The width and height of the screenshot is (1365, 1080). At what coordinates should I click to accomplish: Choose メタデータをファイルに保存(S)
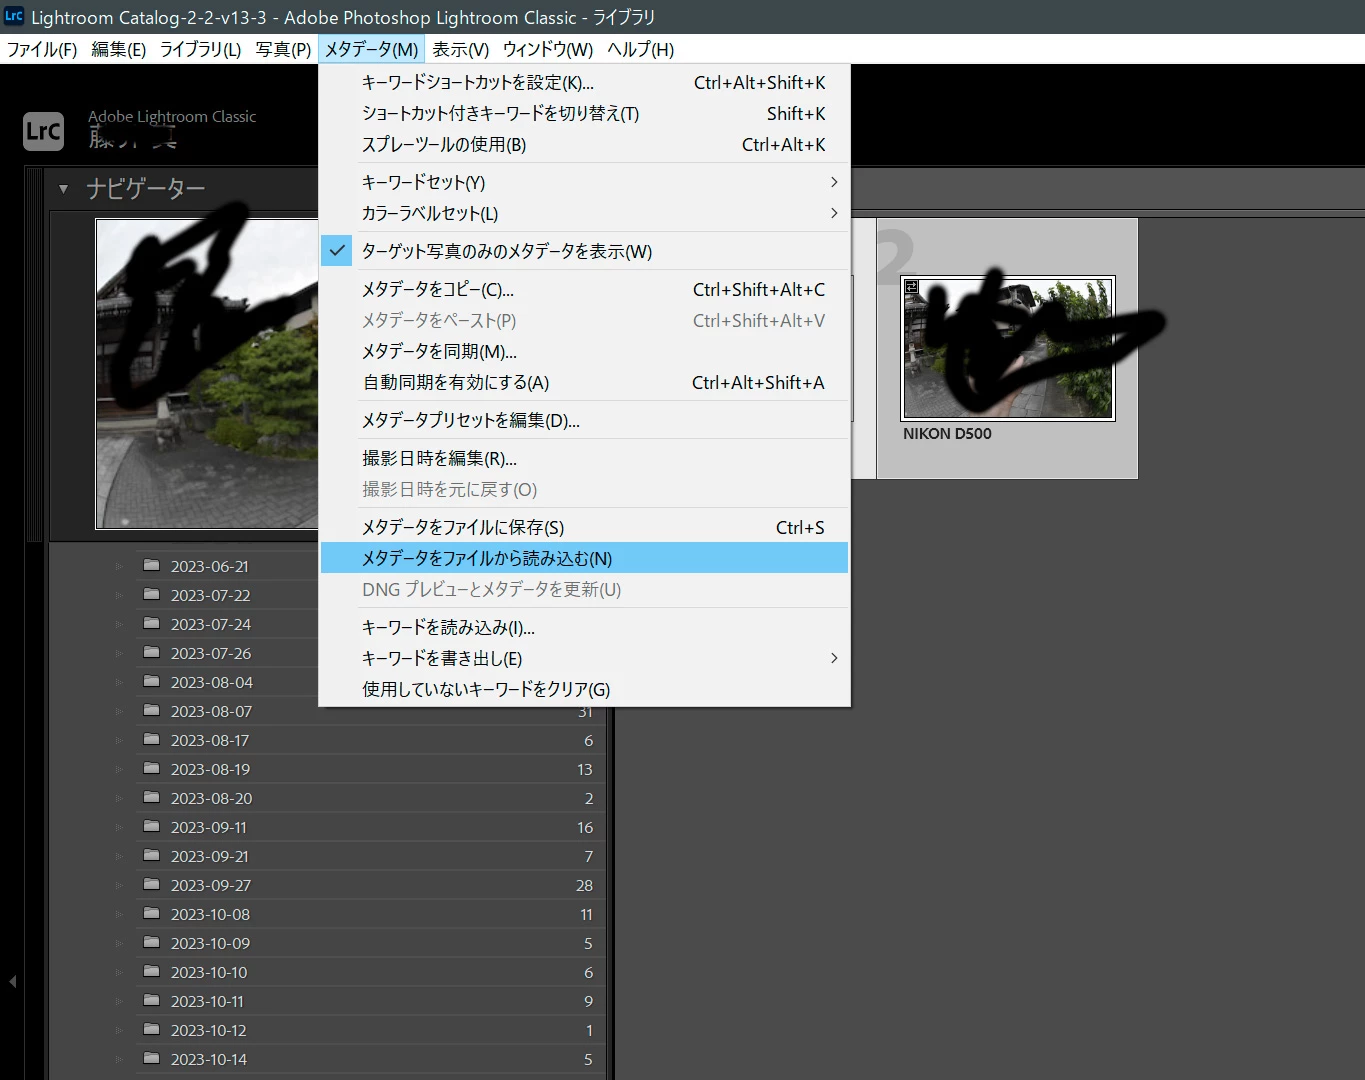click(x=584, y=527)
